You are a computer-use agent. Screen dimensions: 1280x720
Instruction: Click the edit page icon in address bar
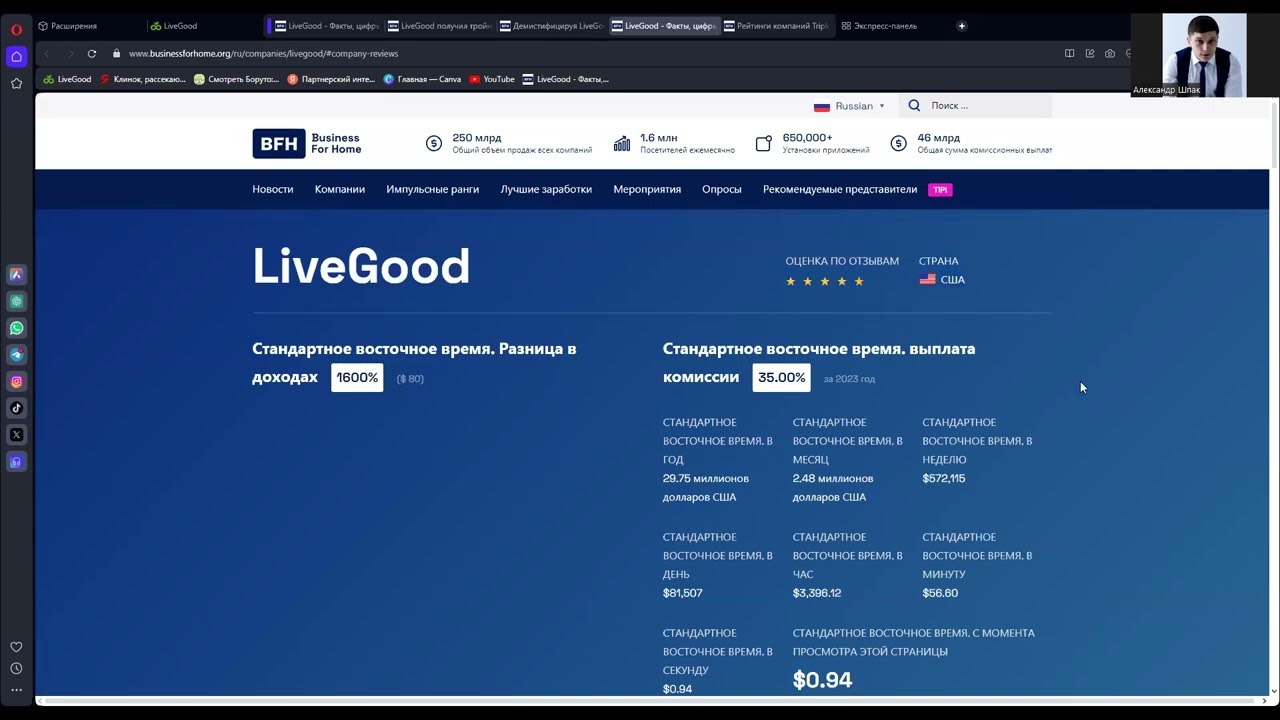coord(1090,53)
